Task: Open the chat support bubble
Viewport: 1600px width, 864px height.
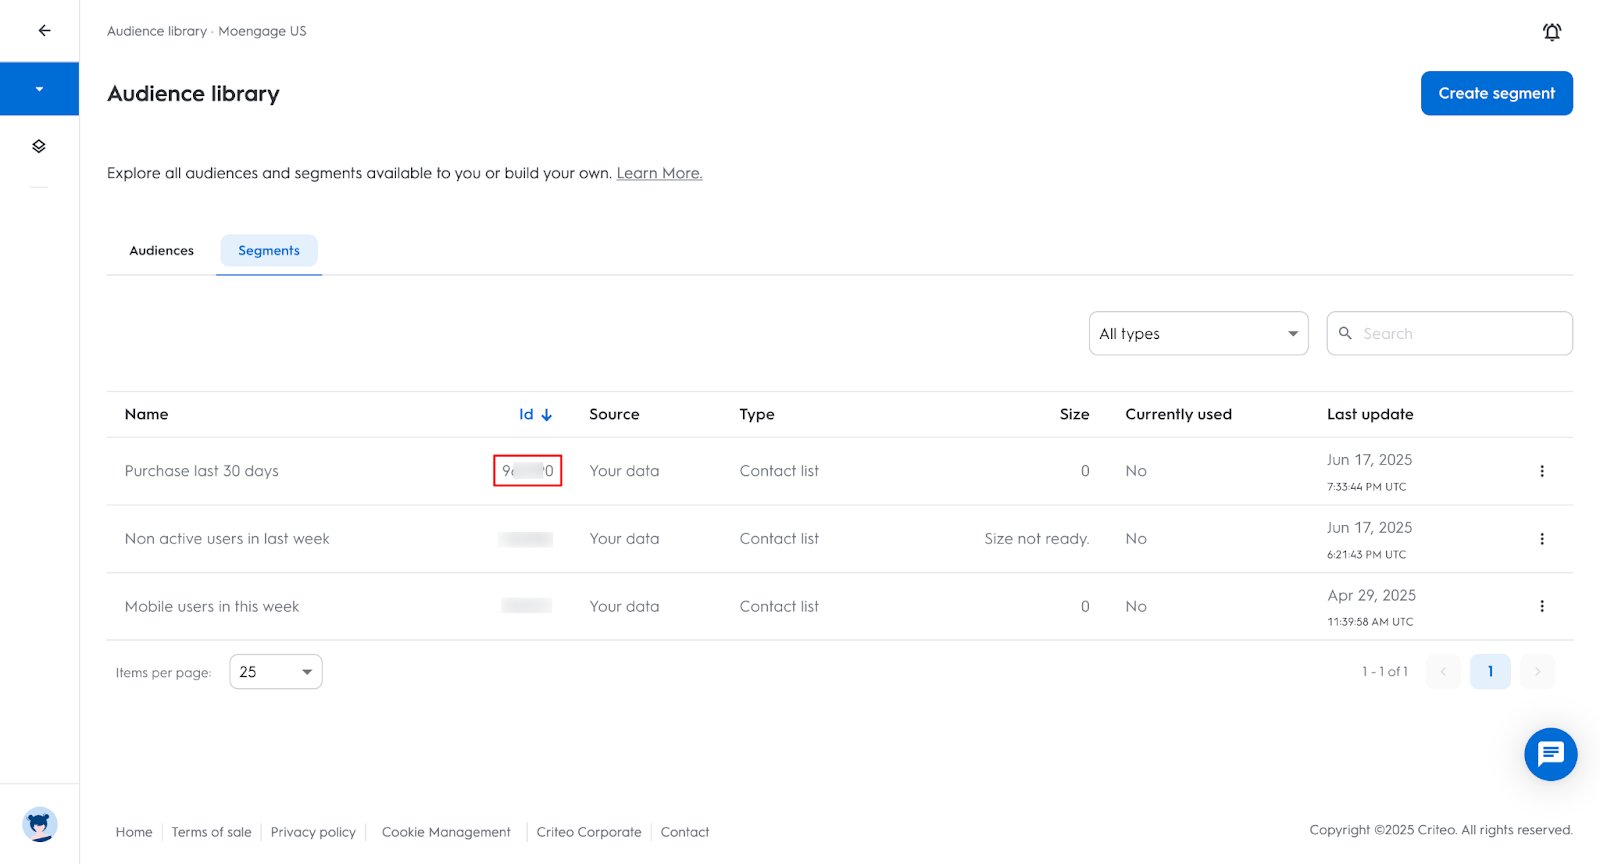Action: click(1550, 754)
